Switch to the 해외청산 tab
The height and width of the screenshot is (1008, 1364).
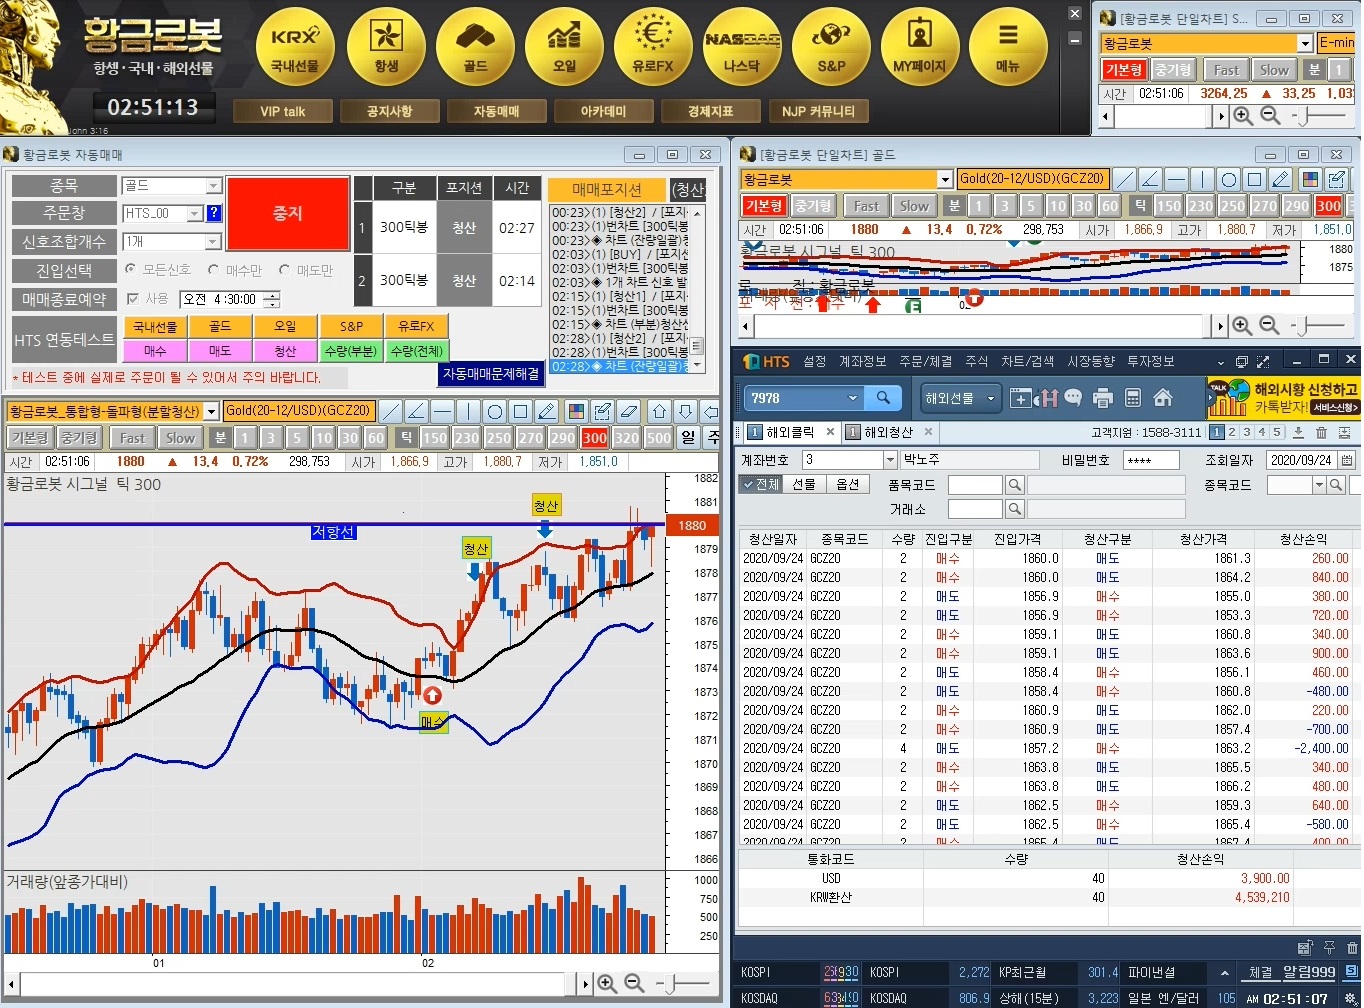click(x=888, y=432)
